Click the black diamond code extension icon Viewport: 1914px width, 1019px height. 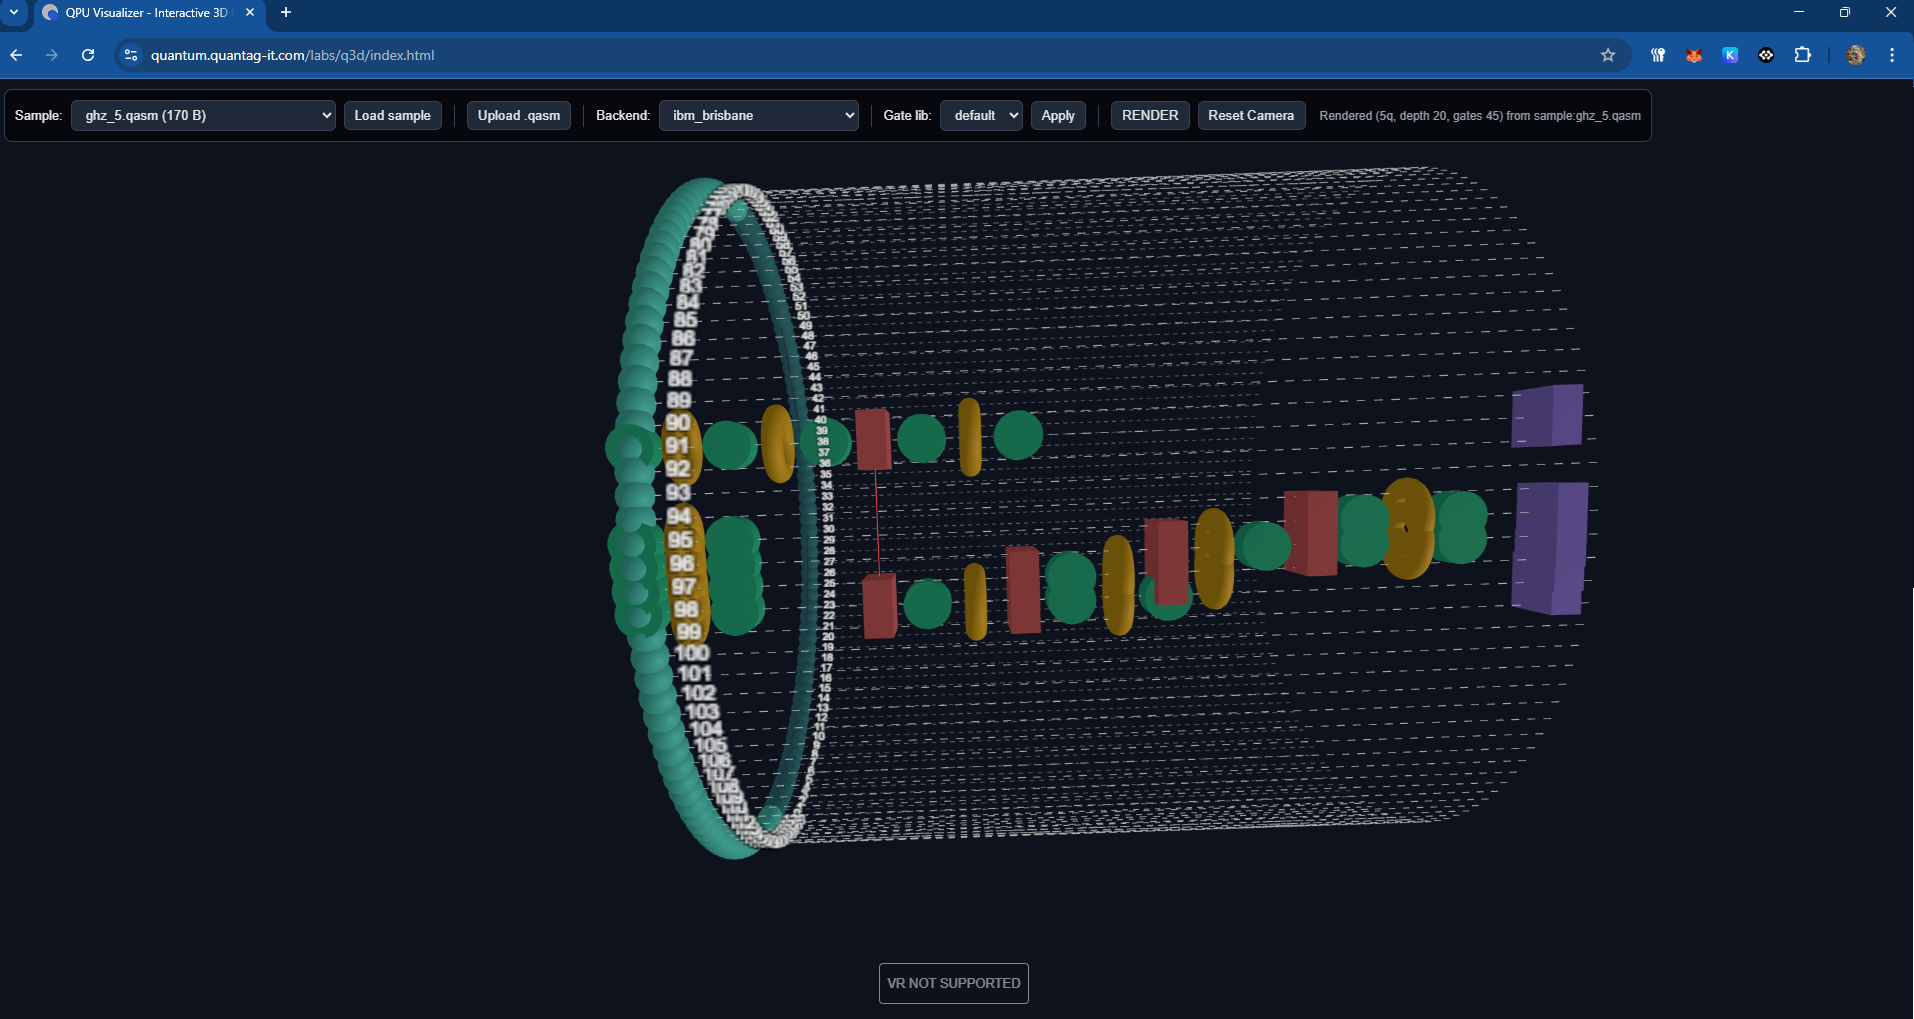1766,55
